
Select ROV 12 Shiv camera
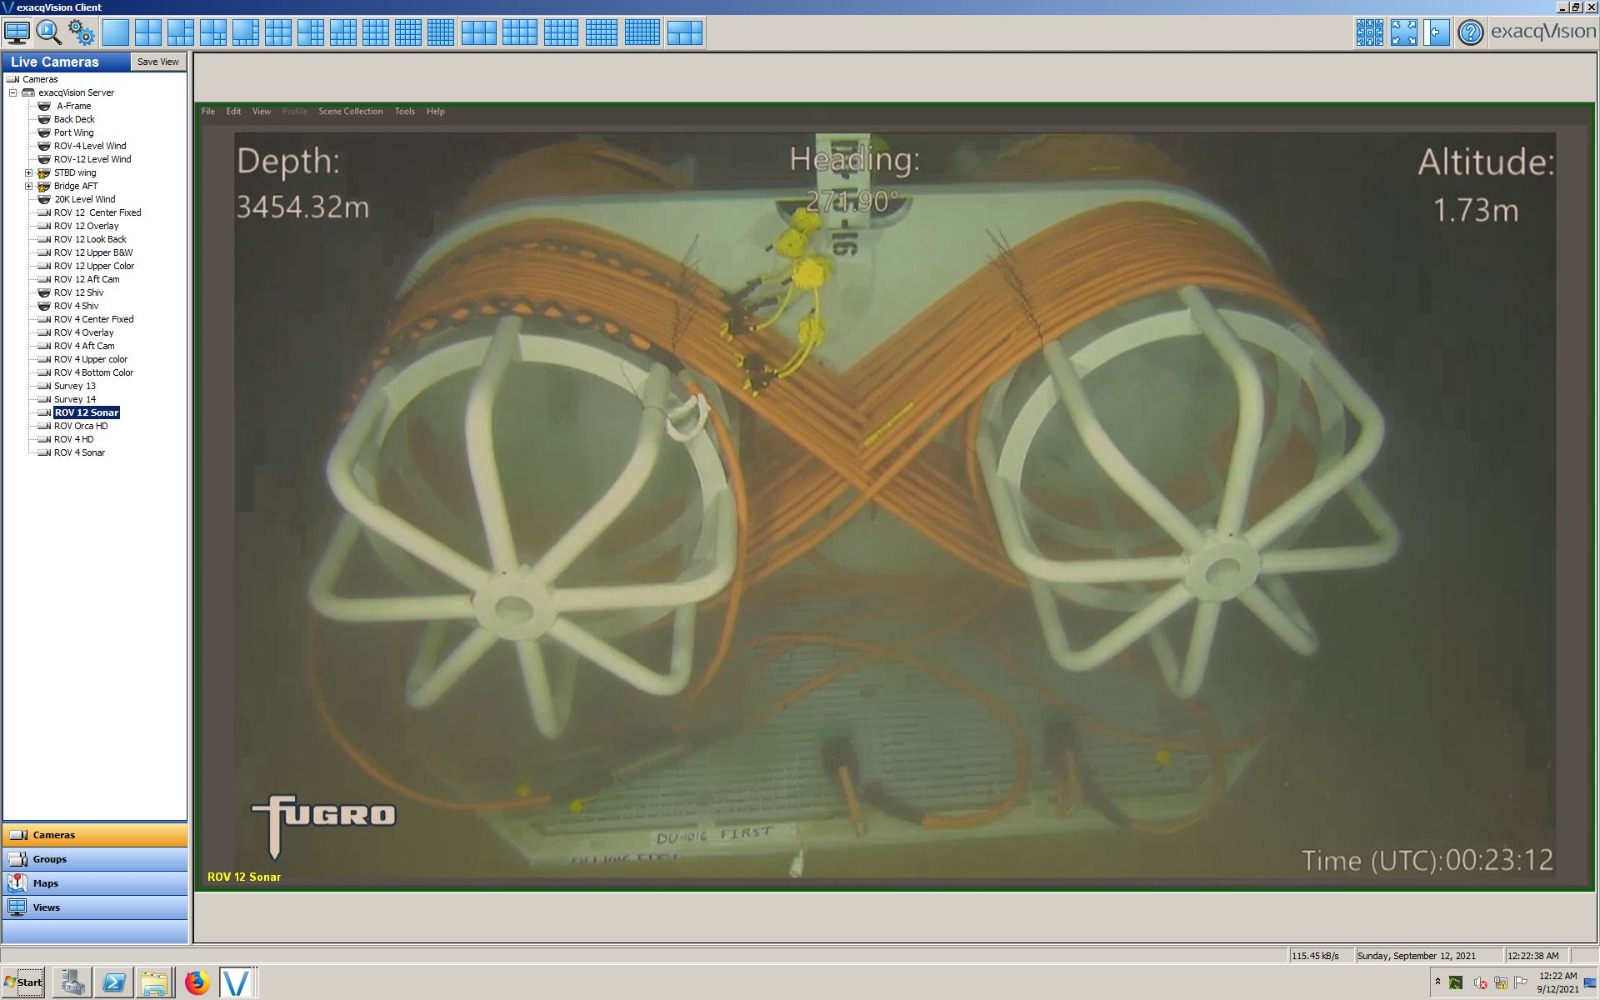pos(78,293)
